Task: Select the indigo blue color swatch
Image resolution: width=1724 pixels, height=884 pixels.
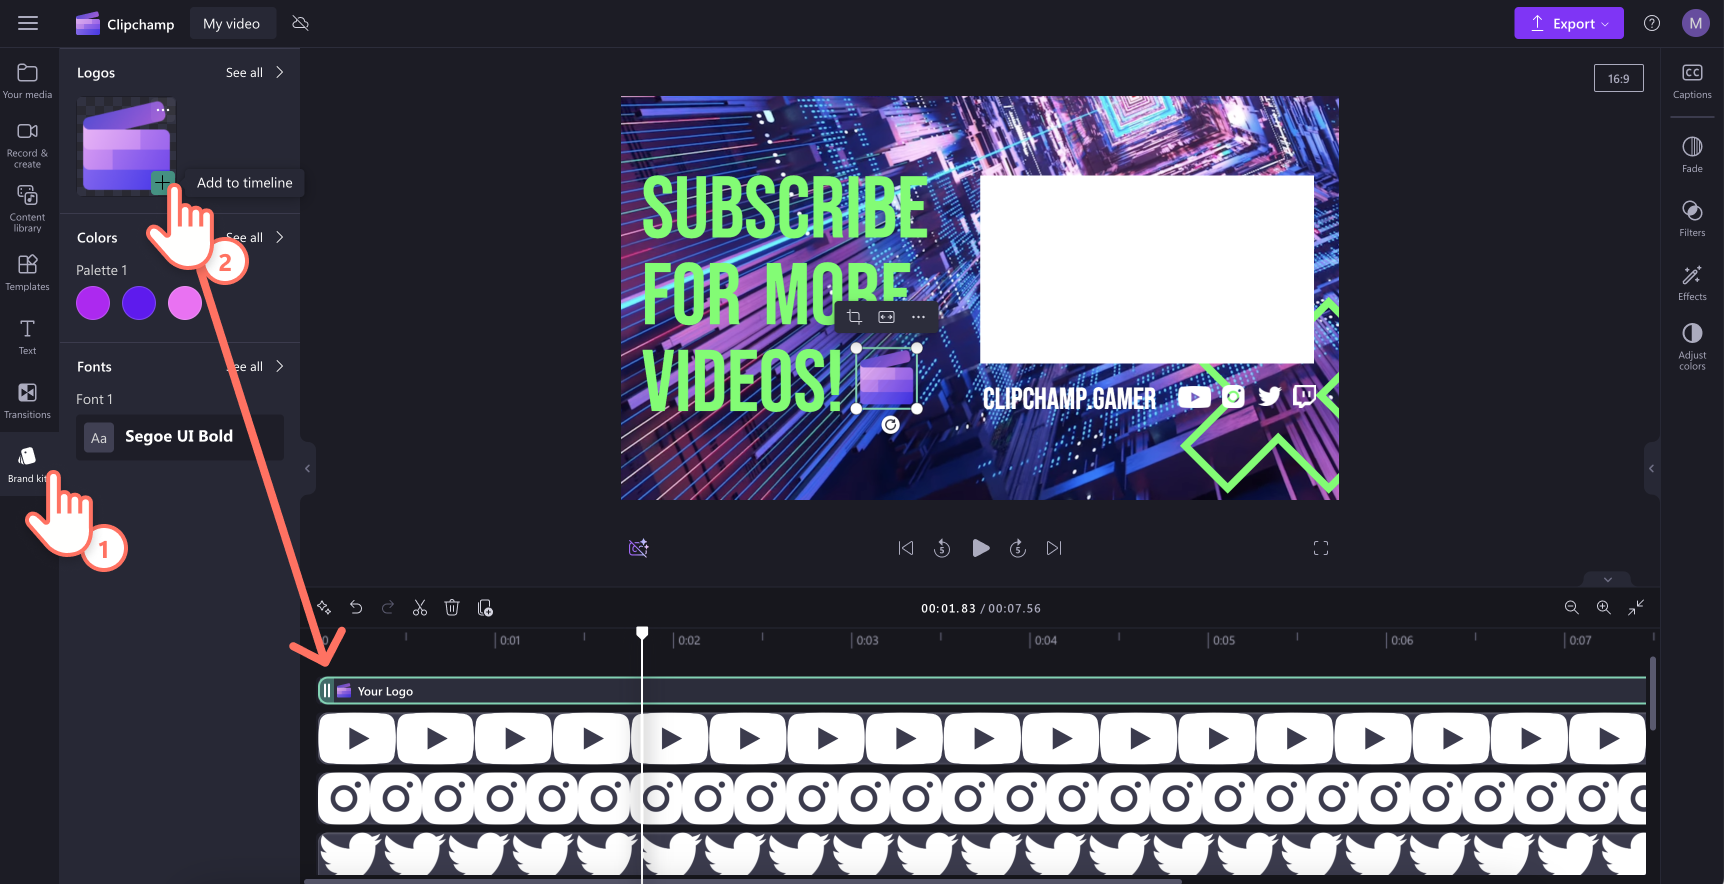Action: point(139,302)
